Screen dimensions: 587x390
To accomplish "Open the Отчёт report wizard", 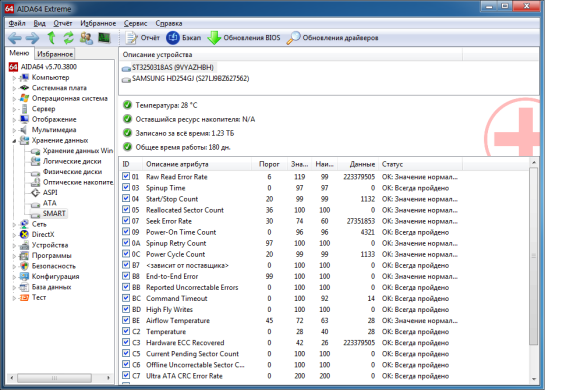I will 142,38.
